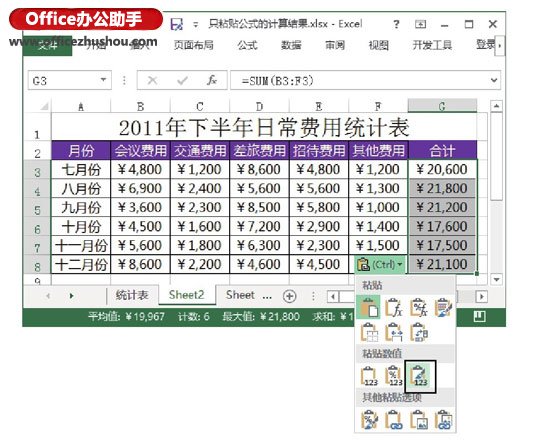Open the 视图 ribbon tab

click(379, 45)
